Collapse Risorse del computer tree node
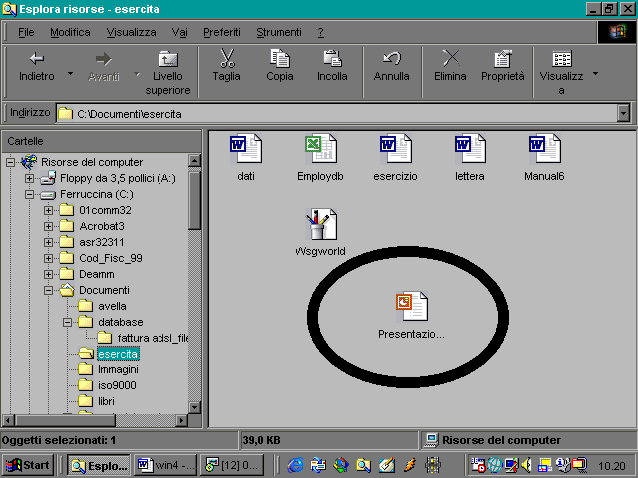 coord(10,163)
